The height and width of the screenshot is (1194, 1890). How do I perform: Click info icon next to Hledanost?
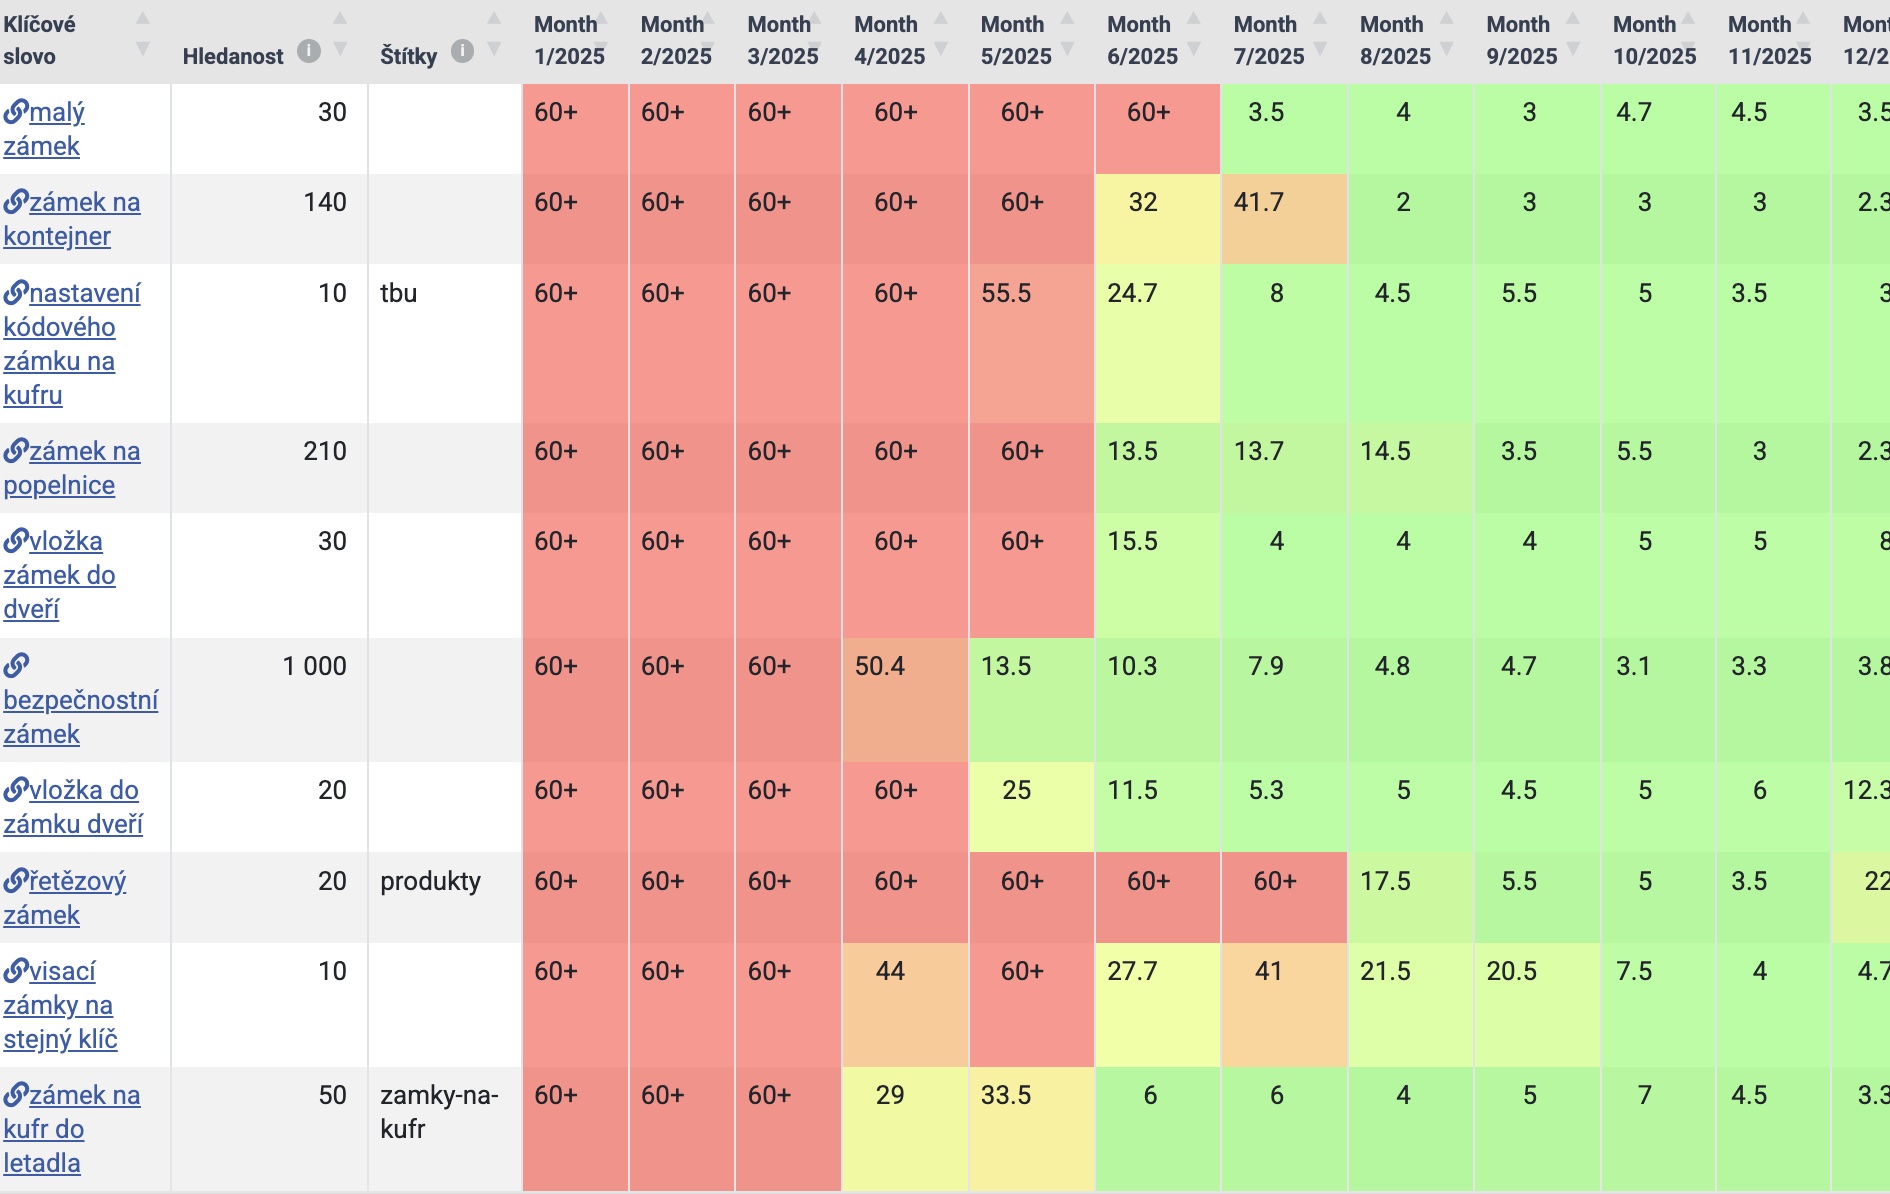click(x=309, y=51)
